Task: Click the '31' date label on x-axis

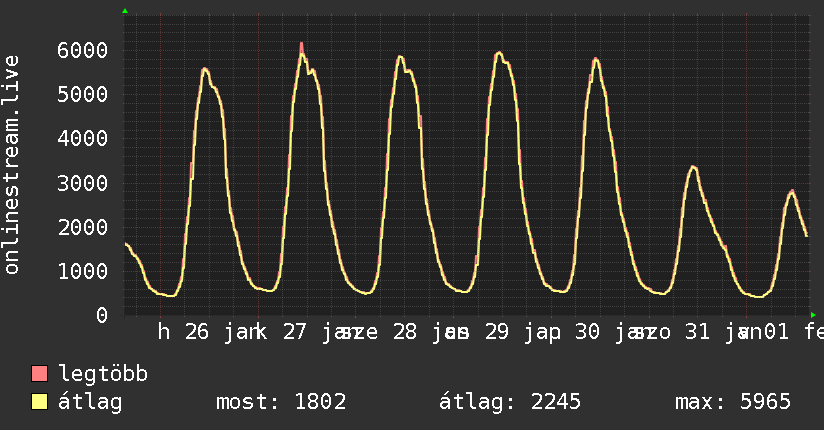Action: tap(697, 332)
